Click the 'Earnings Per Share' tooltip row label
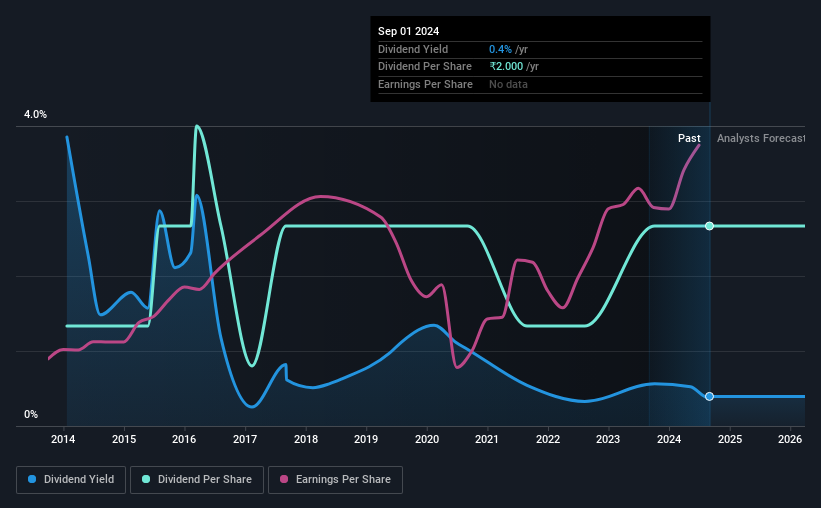This screenshot has width=821, height=508. coord(425,84)
